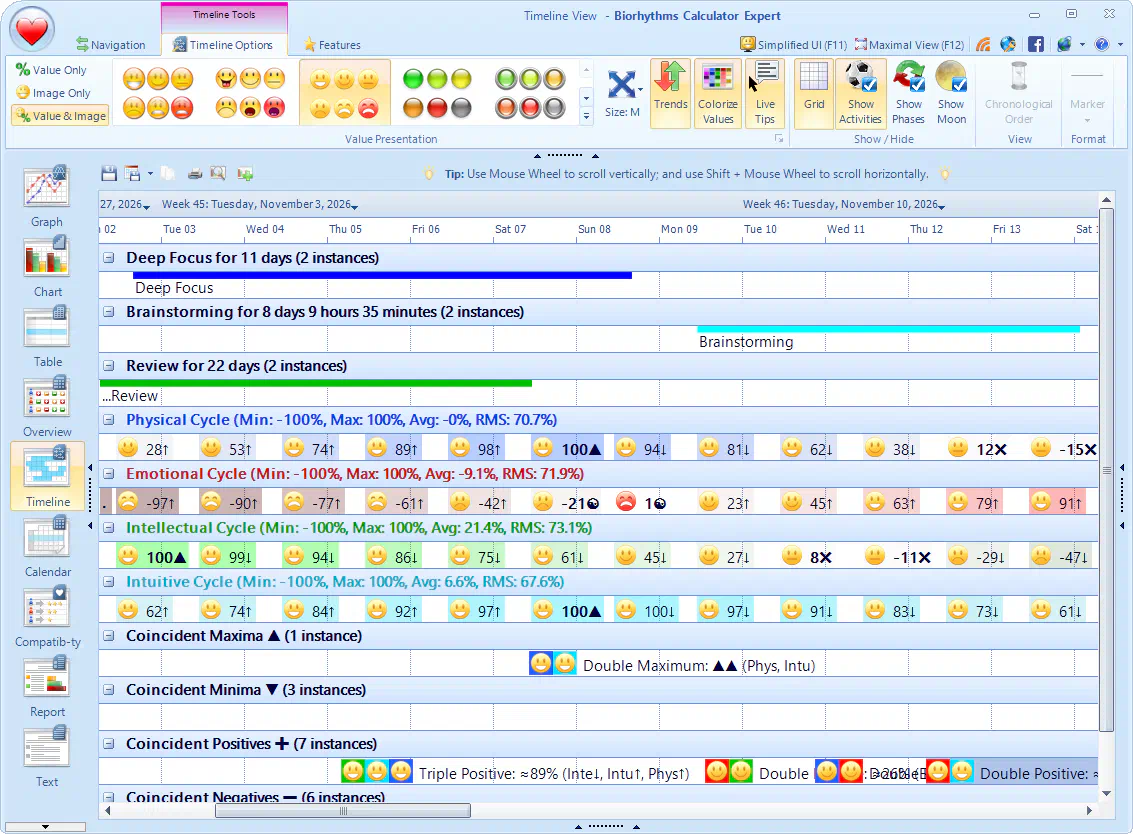1133x834 pixels.
Task: Collapse the Review for 22 days group
Action: pyautogui.click(x=108, y=366)
